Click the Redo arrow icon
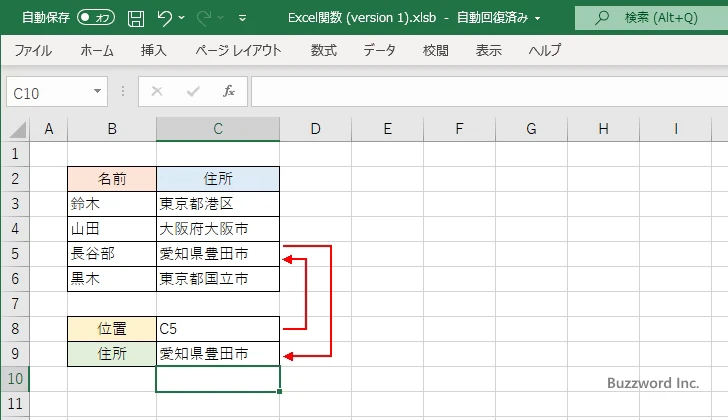 203,18
